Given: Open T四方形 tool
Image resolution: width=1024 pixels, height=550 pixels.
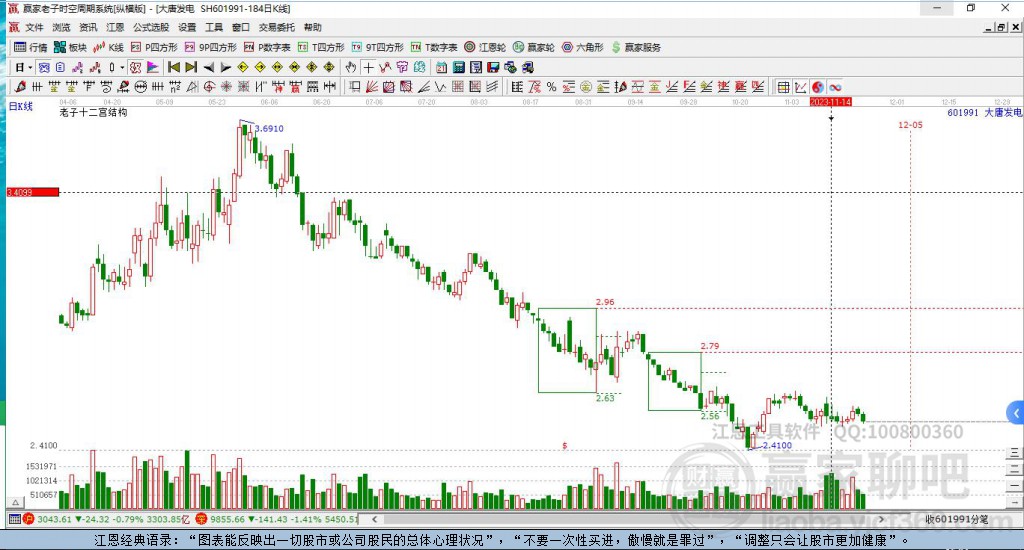Looking at the screenshot, I should coord(321,47).
